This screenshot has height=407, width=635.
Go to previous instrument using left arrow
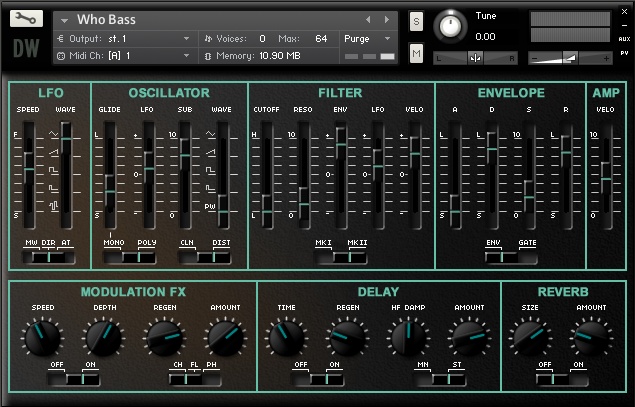369,19
